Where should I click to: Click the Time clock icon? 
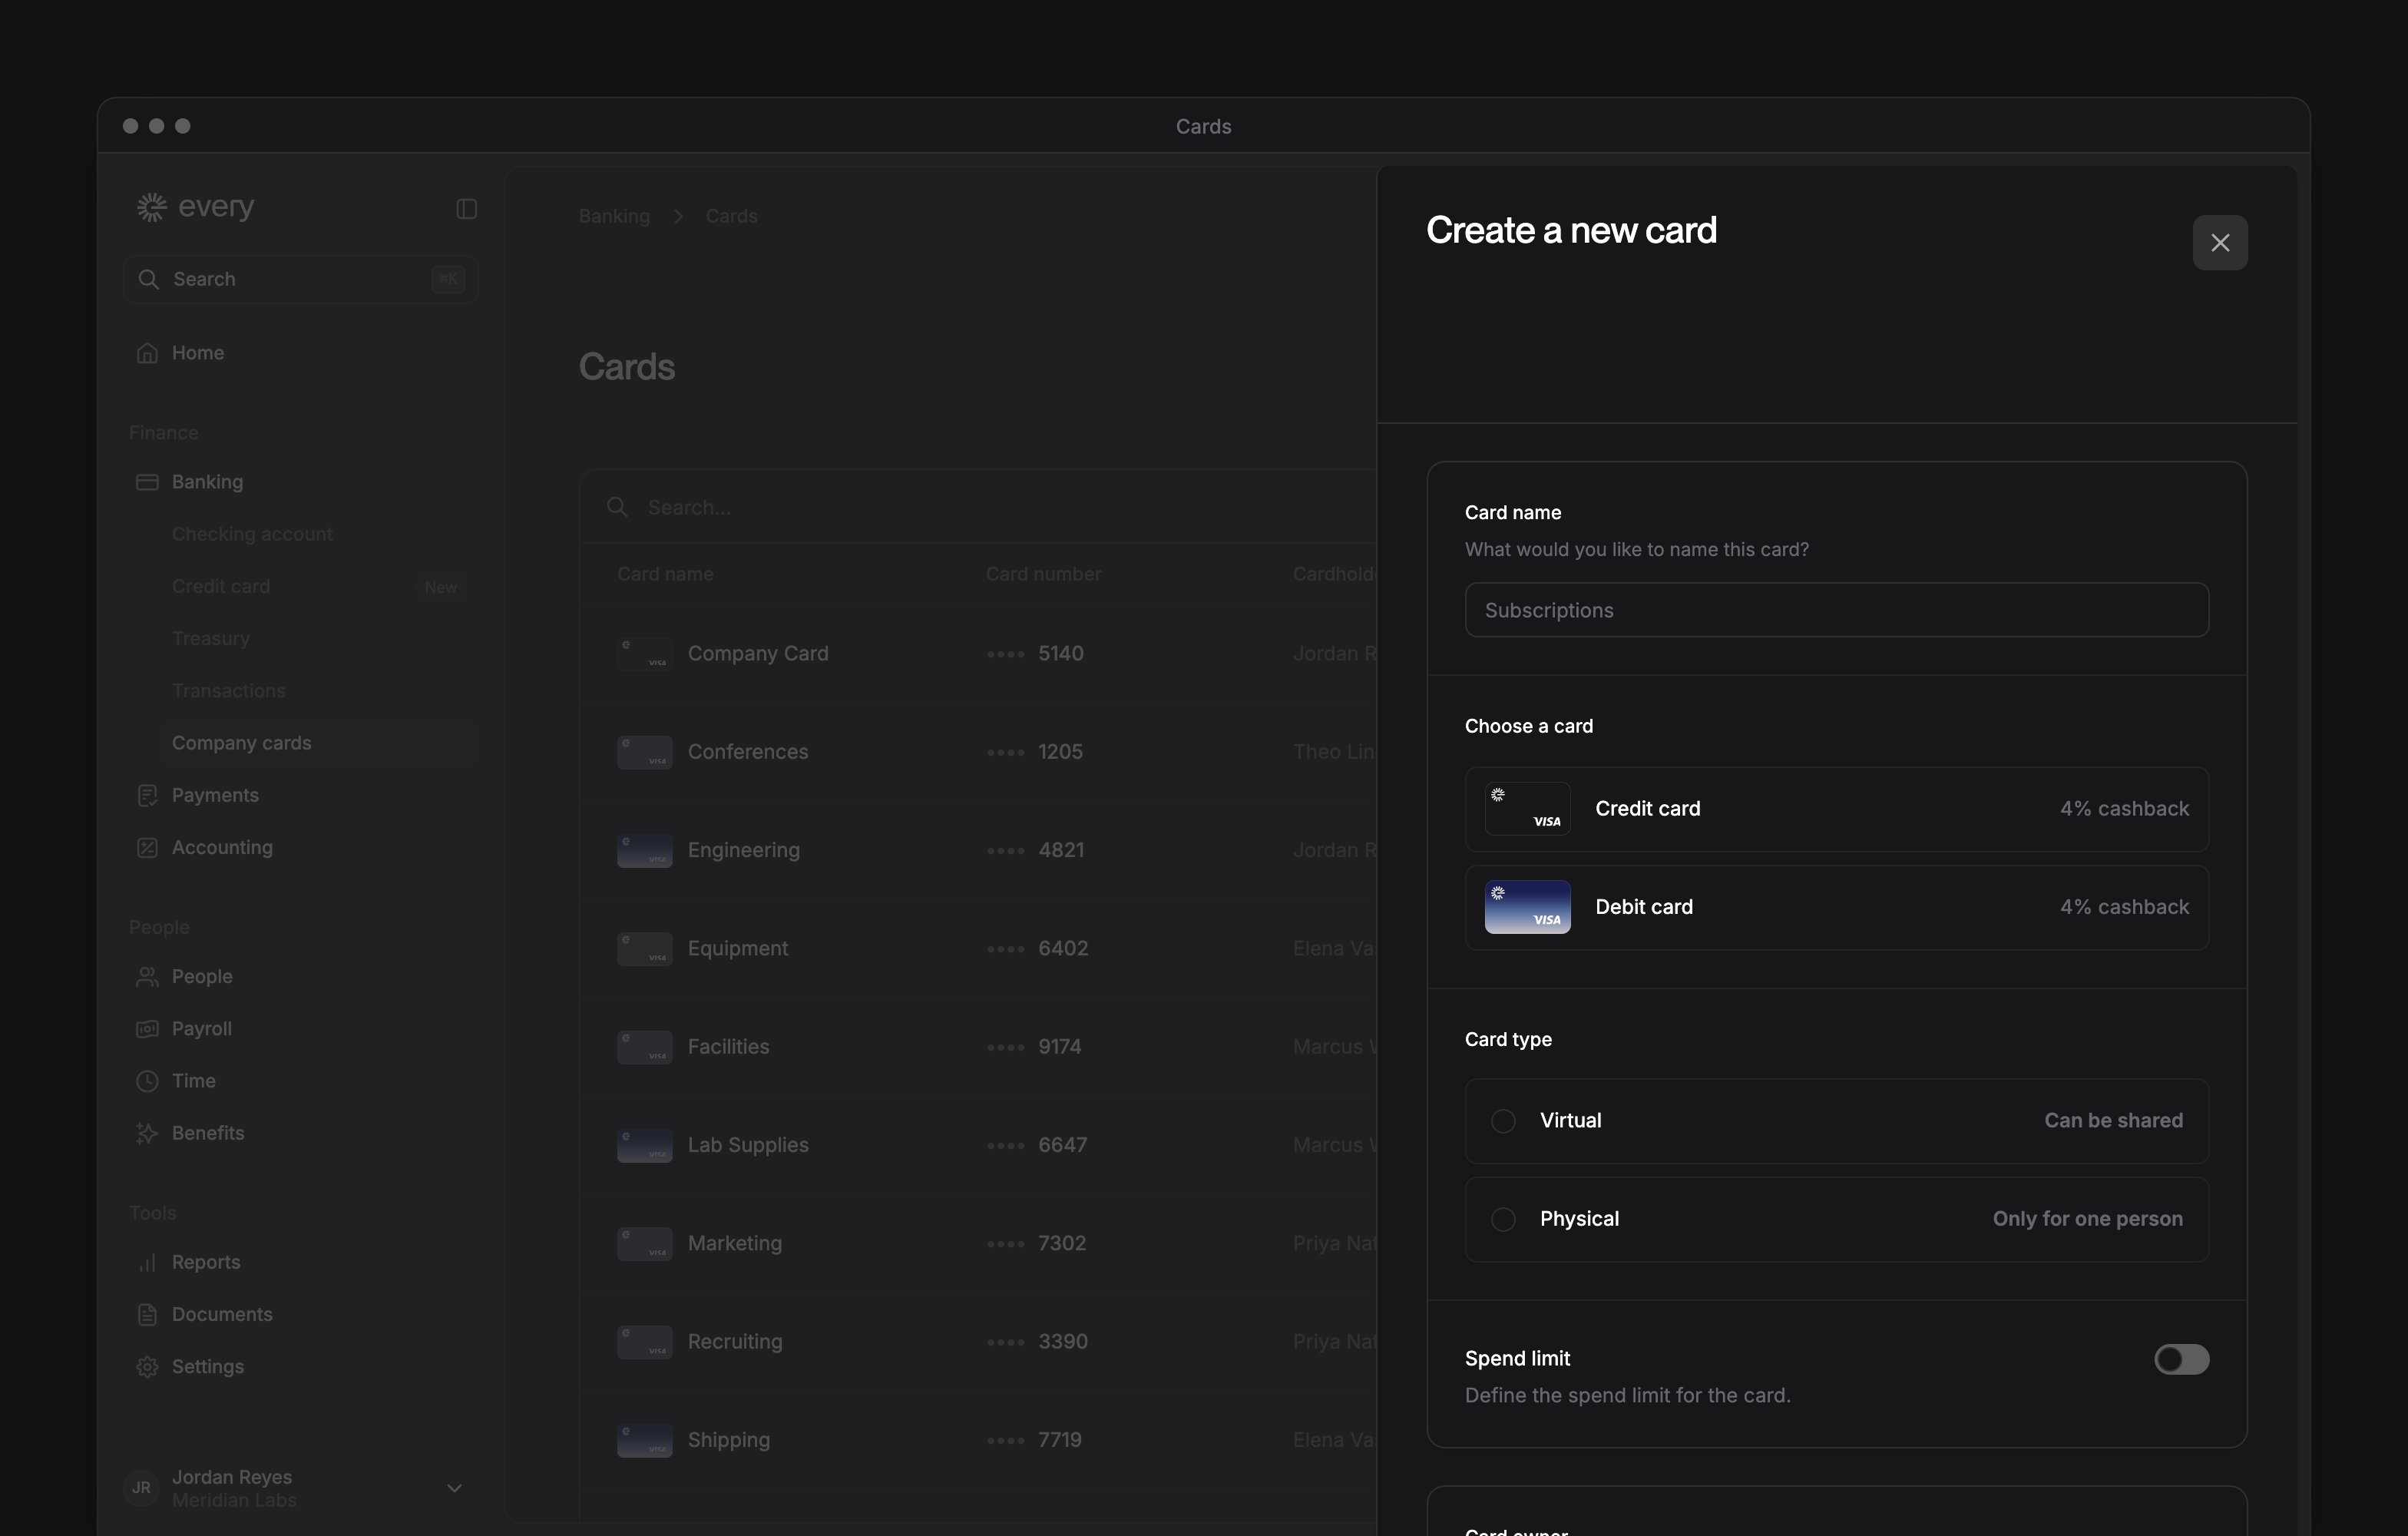click(147, 1081)
